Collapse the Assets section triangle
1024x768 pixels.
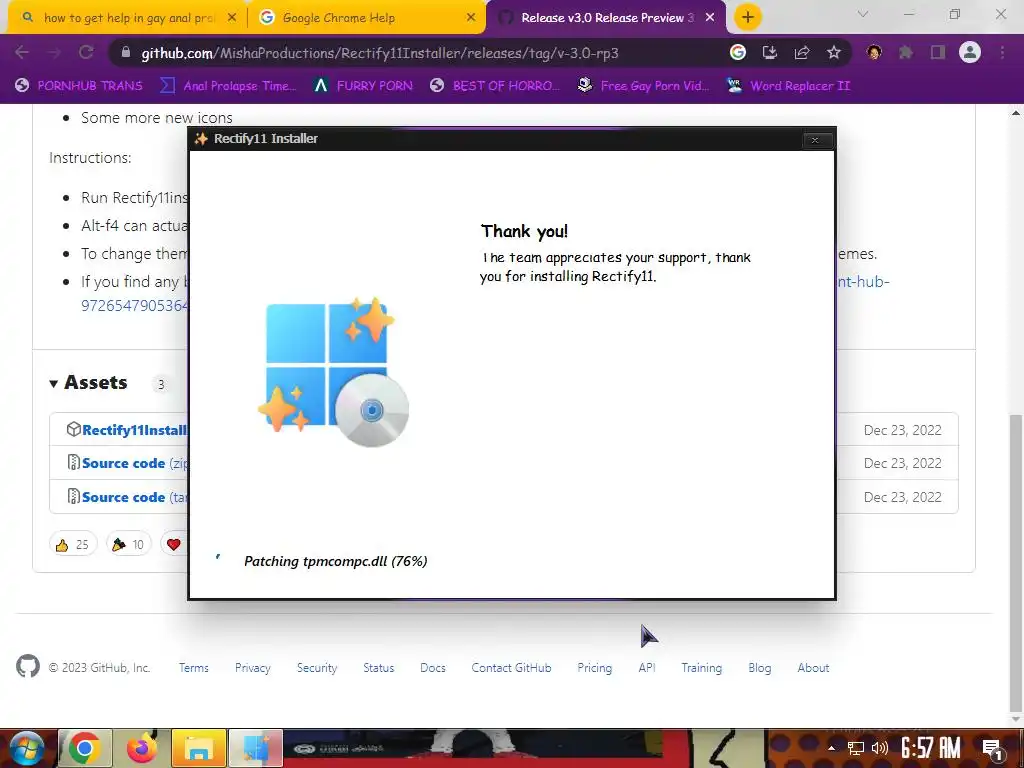tap(54, 383)
